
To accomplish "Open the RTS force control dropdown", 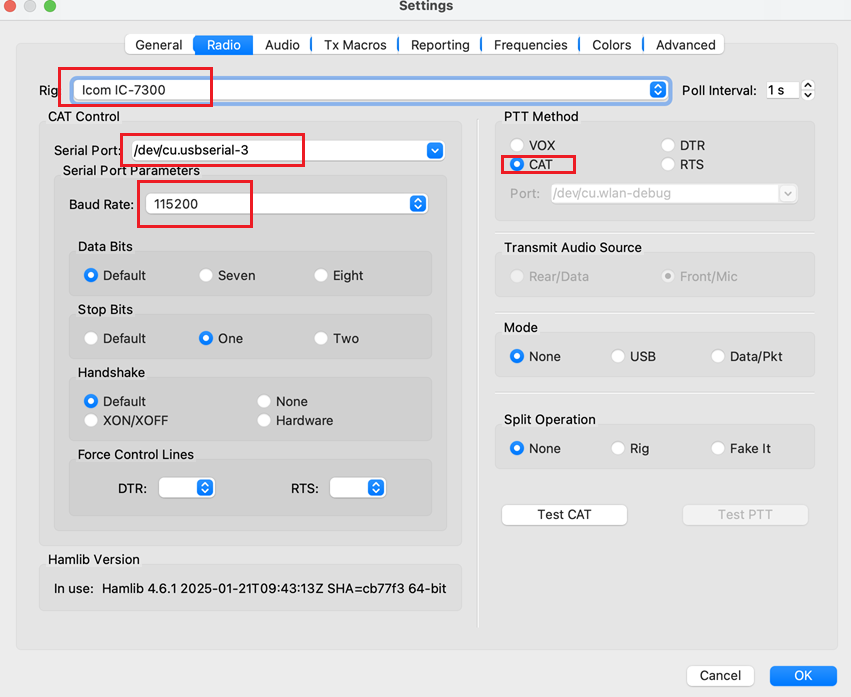I will click(375, 488).
